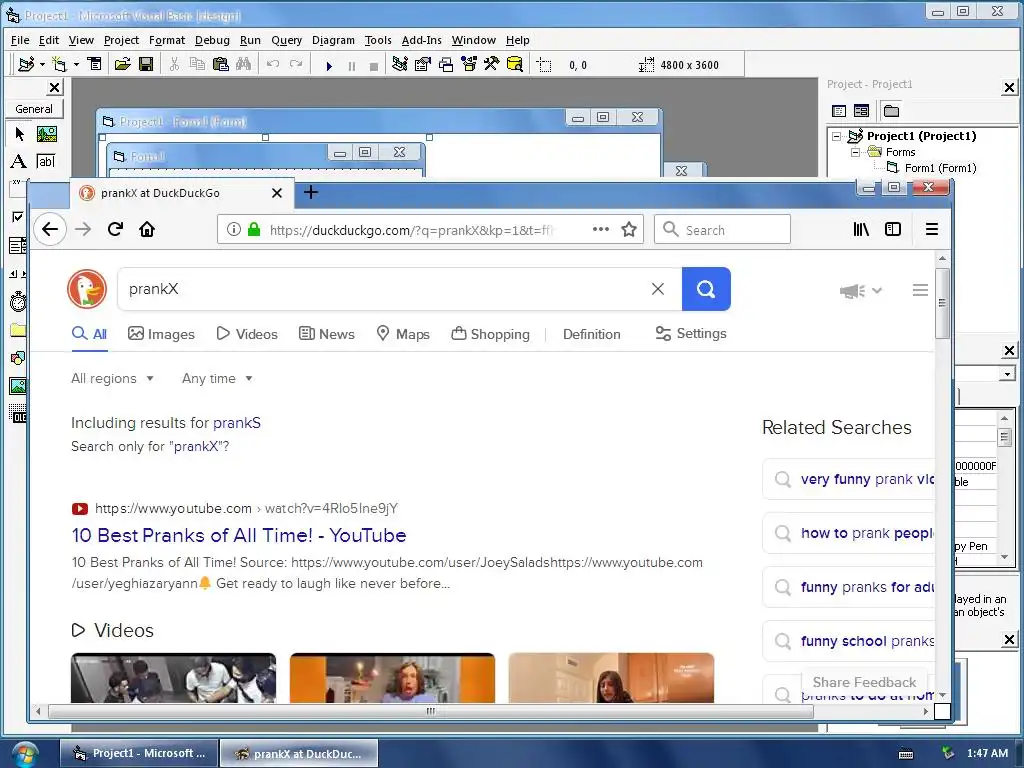This screenshot has width=1024, height=768.
Task: Click Search only for "prankX" link
Action: [150, 446]
